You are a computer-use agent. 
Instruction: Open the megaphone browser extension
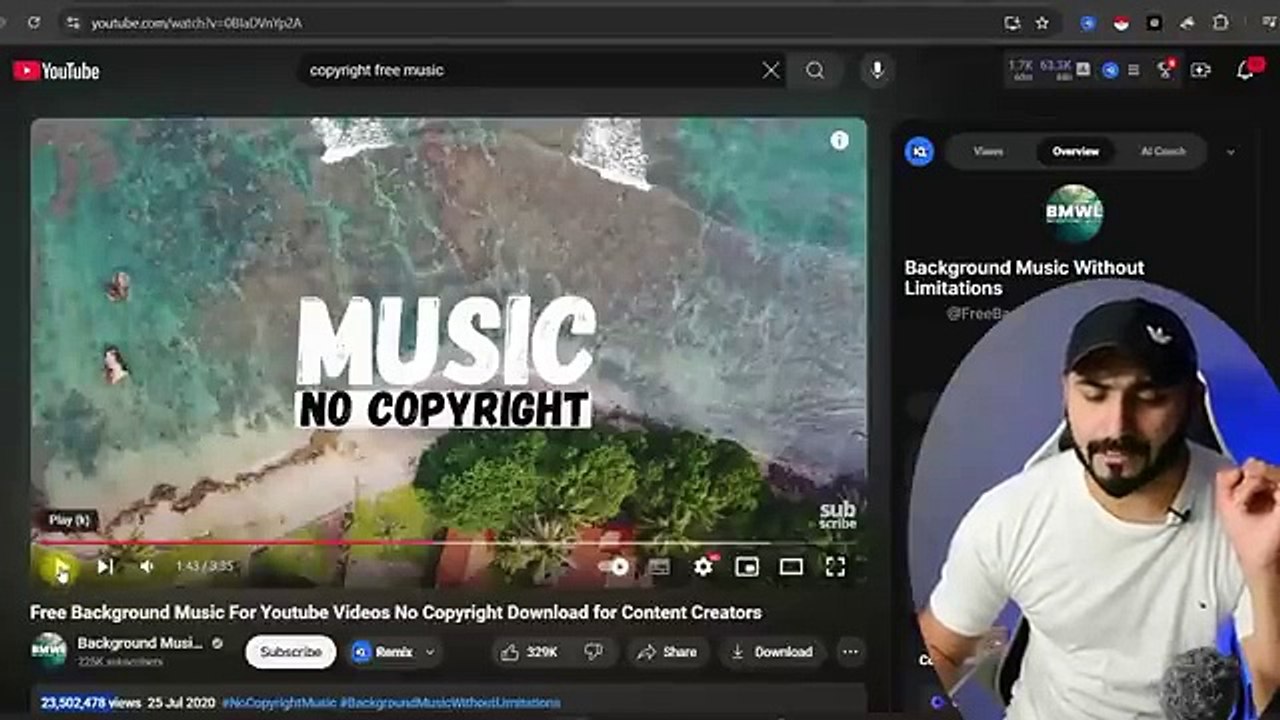[x=1187, y=22]
